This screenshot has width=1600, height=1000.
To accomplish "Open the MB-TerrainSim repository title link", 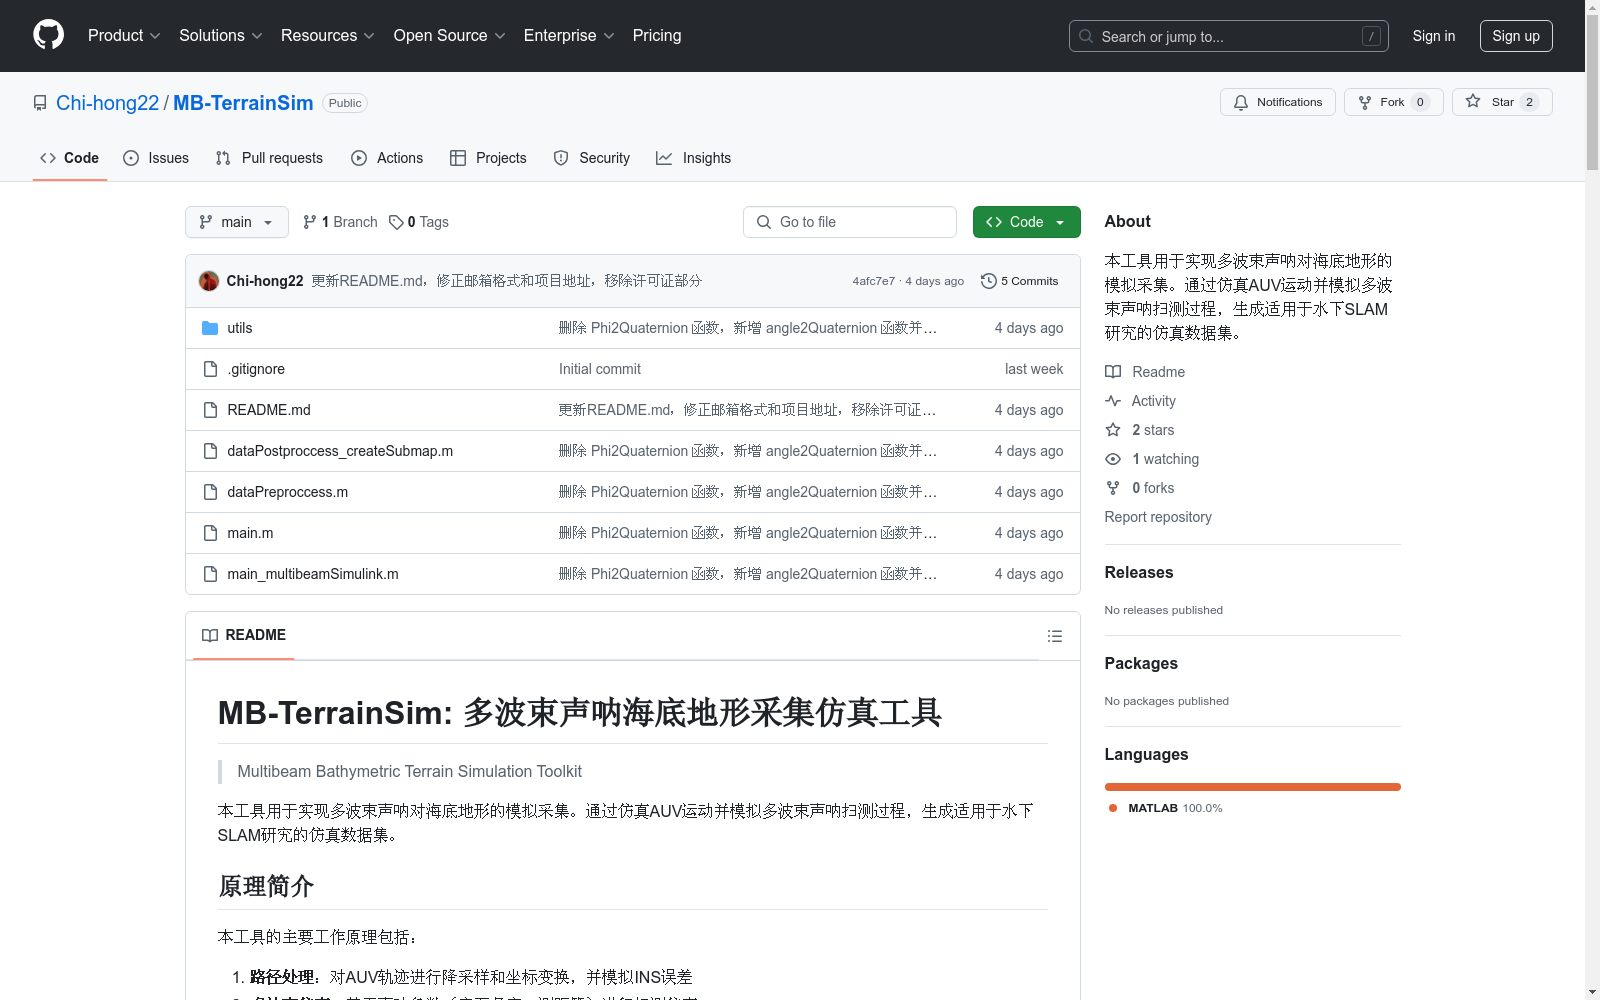I will click(x=243, y=103).
